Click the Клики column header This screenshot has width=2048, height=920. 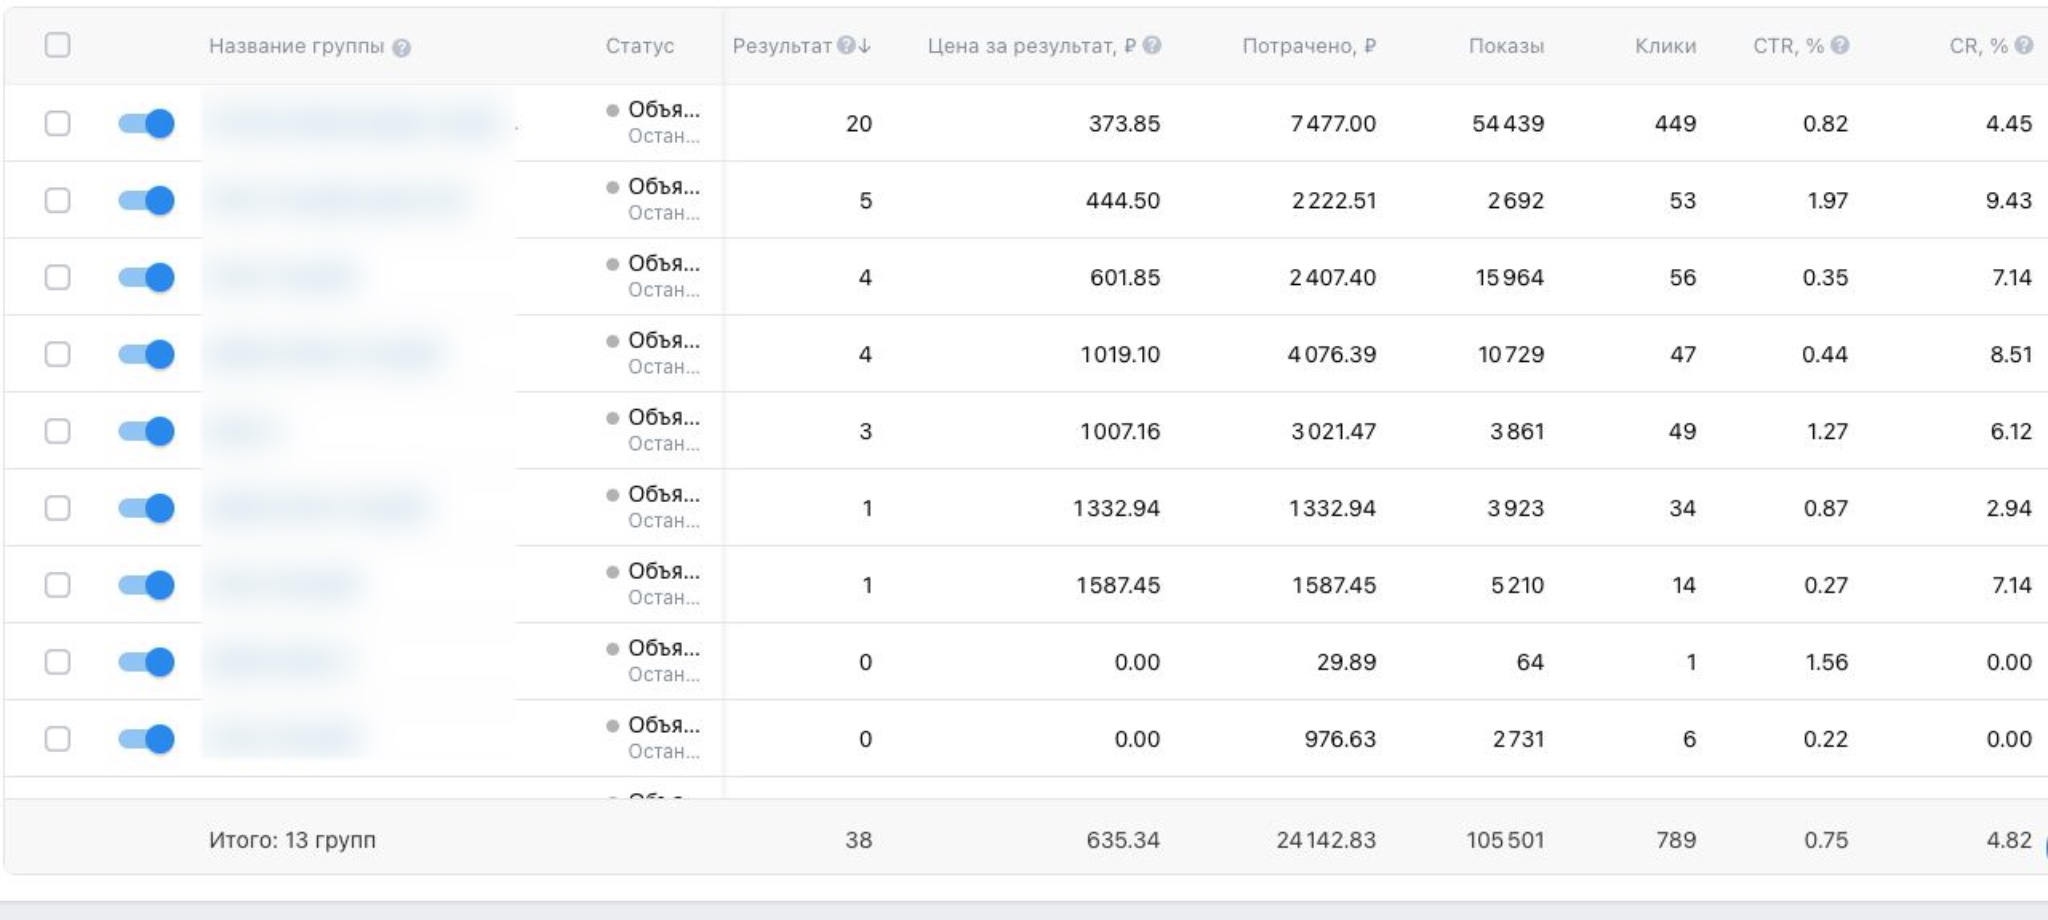(x=1665, y=46)
